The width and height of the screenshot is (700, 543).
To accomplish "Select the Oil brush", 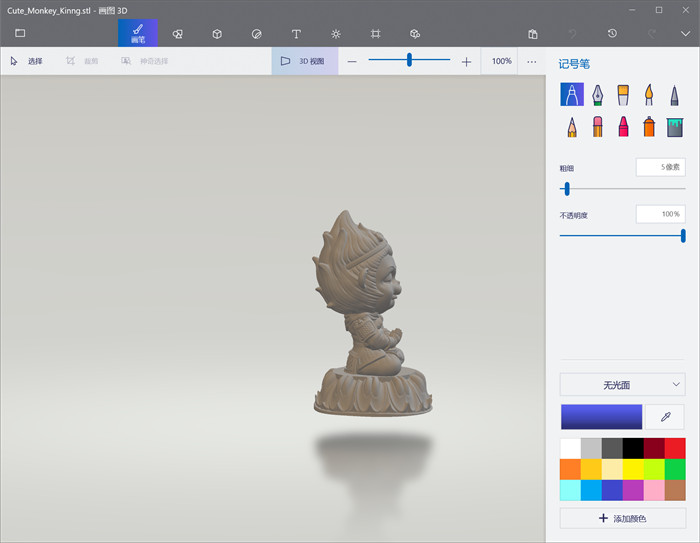I will pos(623,95).
